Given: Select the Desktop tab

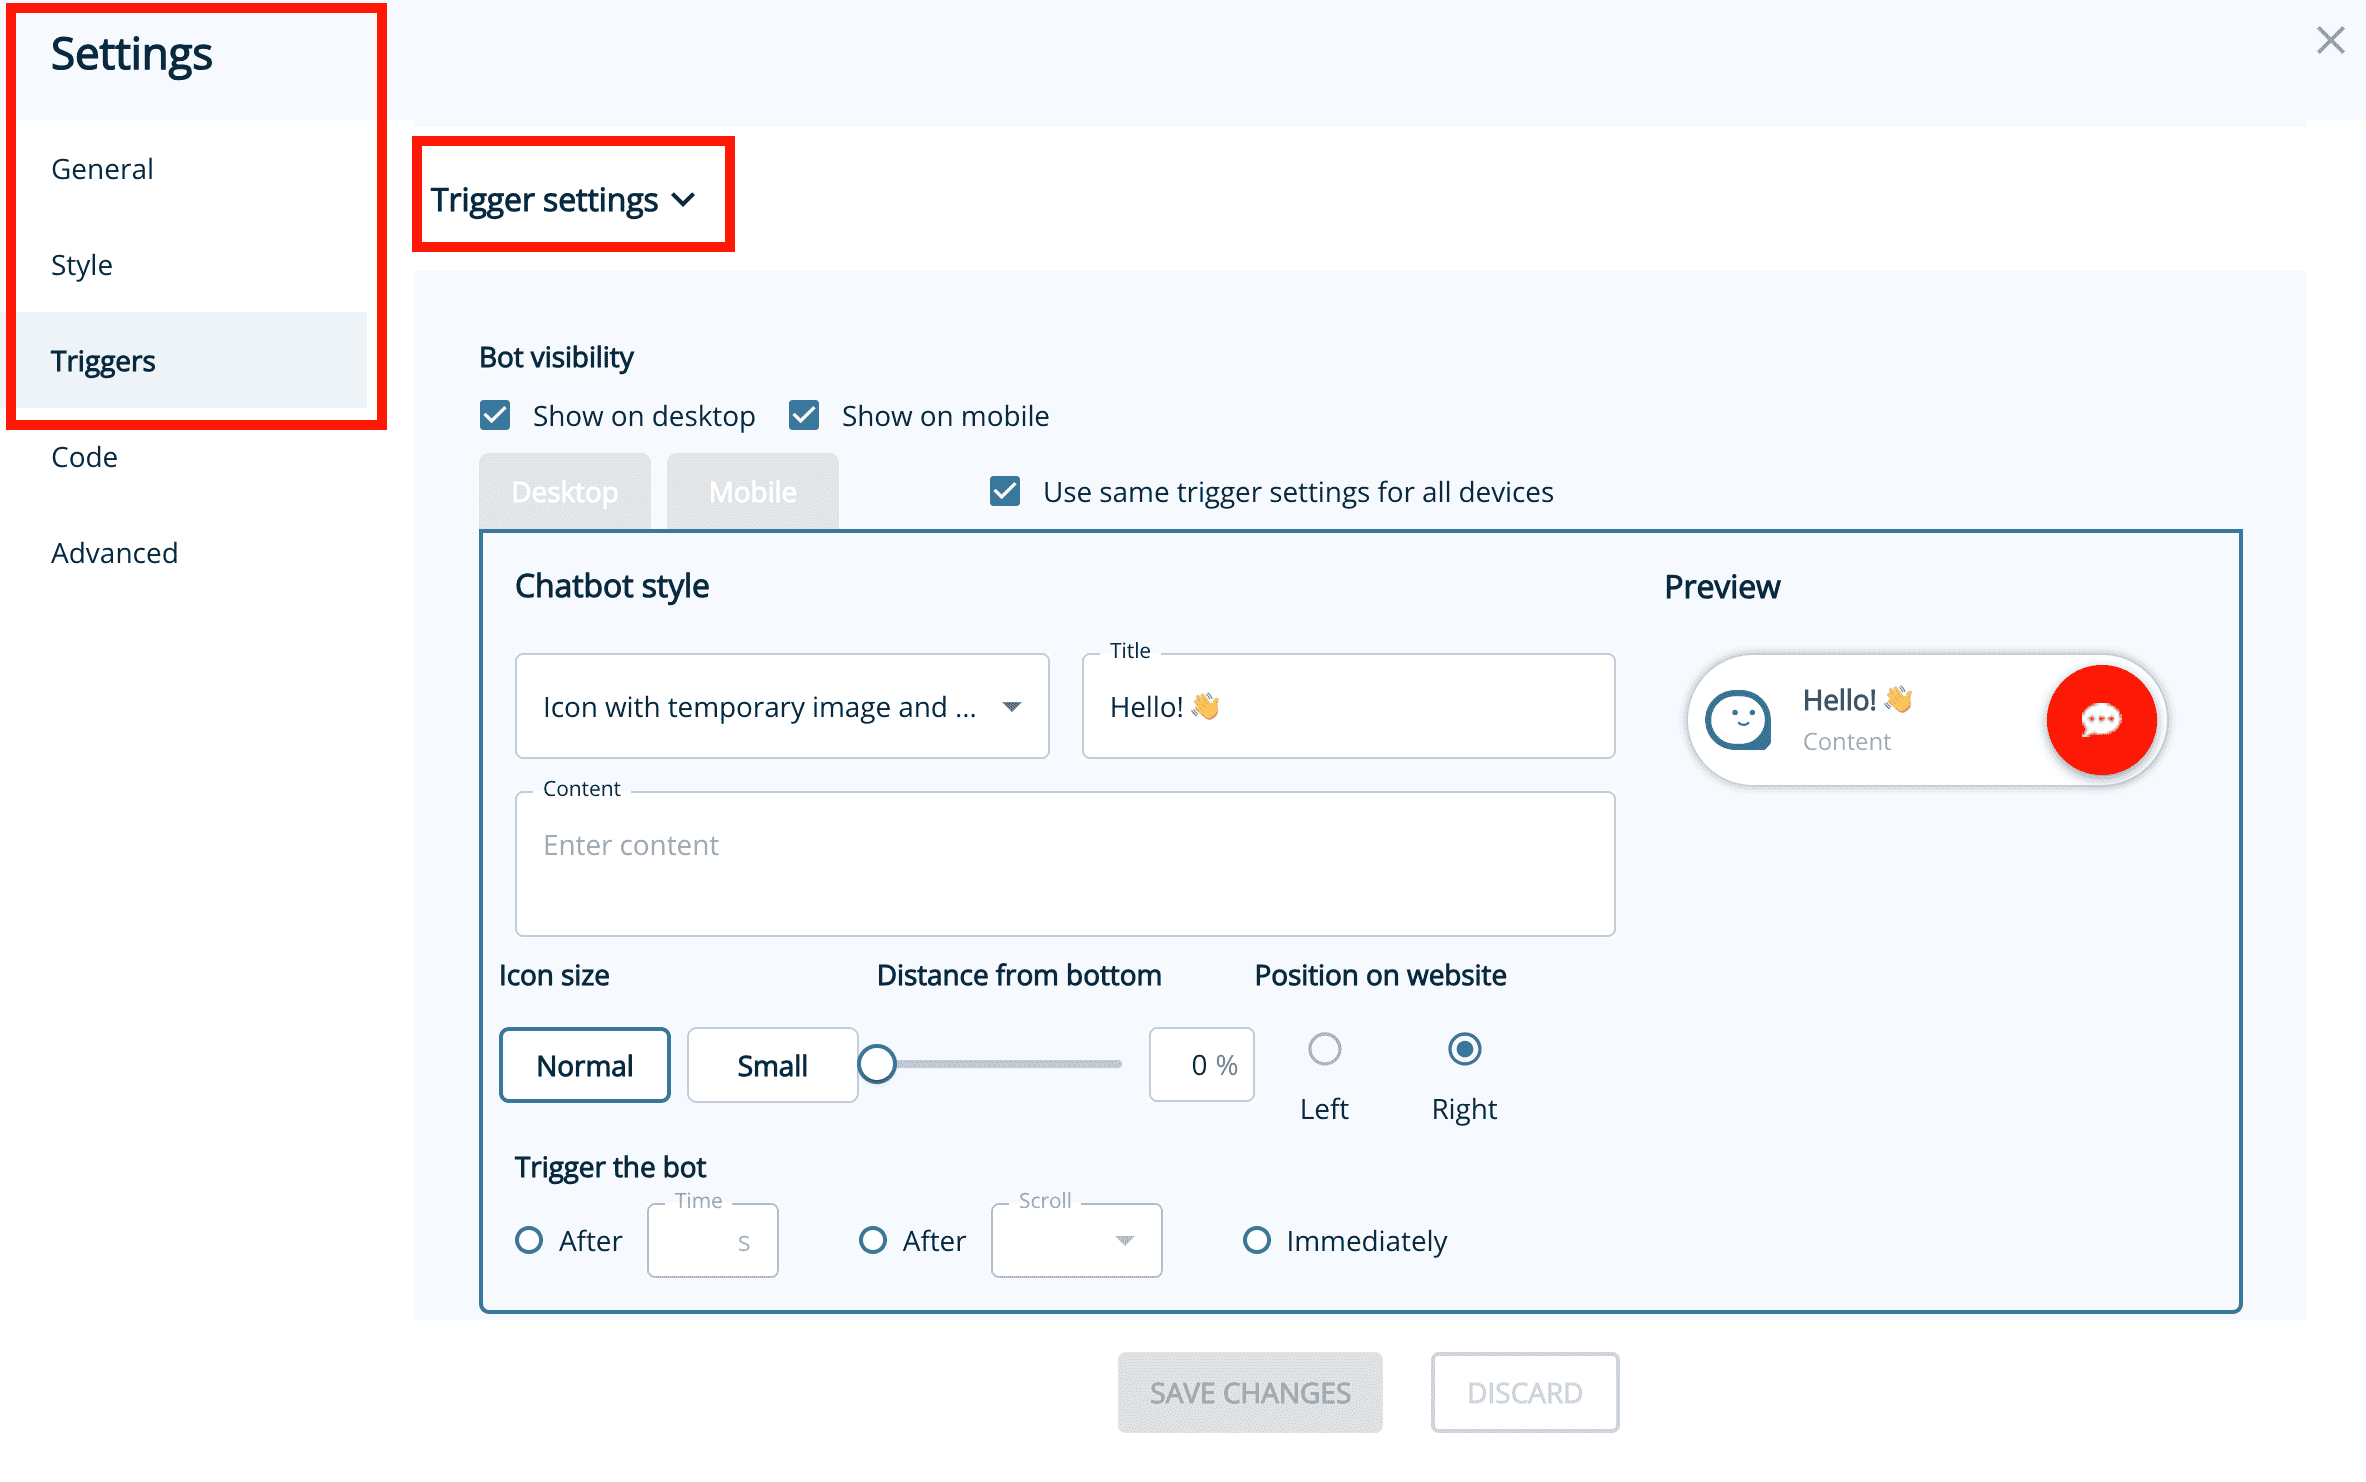Looking at the screenshot, I should point(564,491).
